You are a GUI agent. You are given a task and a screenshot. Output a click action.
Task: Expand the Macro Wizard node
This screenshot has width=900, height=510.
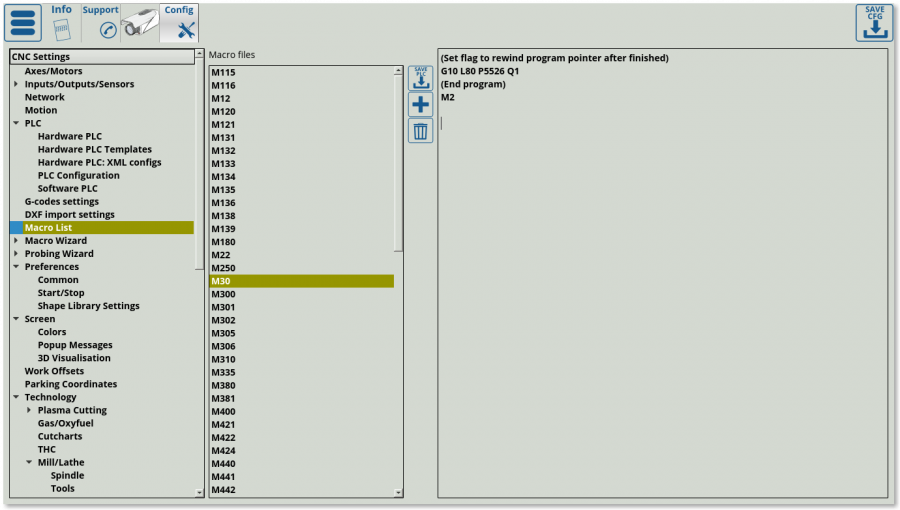tap(16, 240)
